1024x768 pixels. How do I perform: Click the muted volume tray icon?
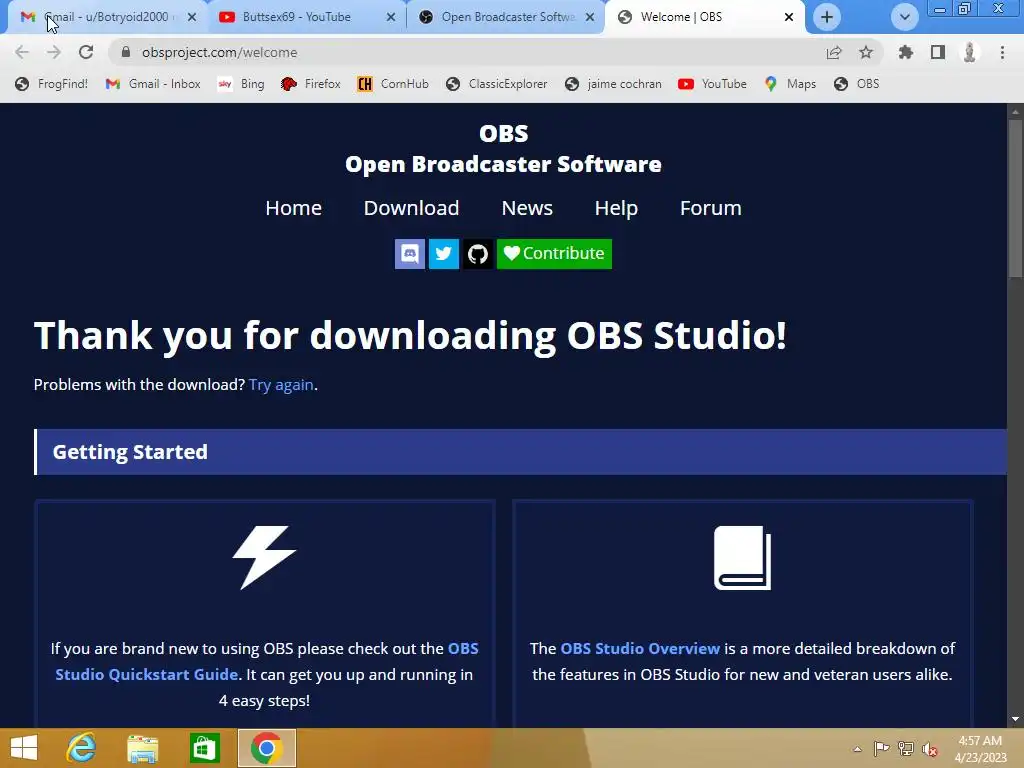click(x=930, y=749)
